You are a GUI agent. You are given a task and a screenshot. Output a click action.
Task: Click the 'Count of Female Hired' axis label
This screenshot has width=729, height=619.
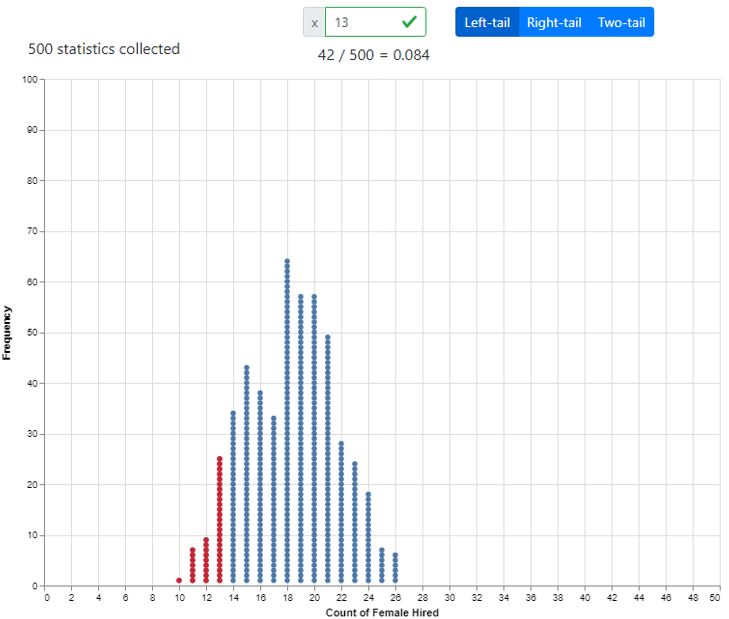[382, 612]
